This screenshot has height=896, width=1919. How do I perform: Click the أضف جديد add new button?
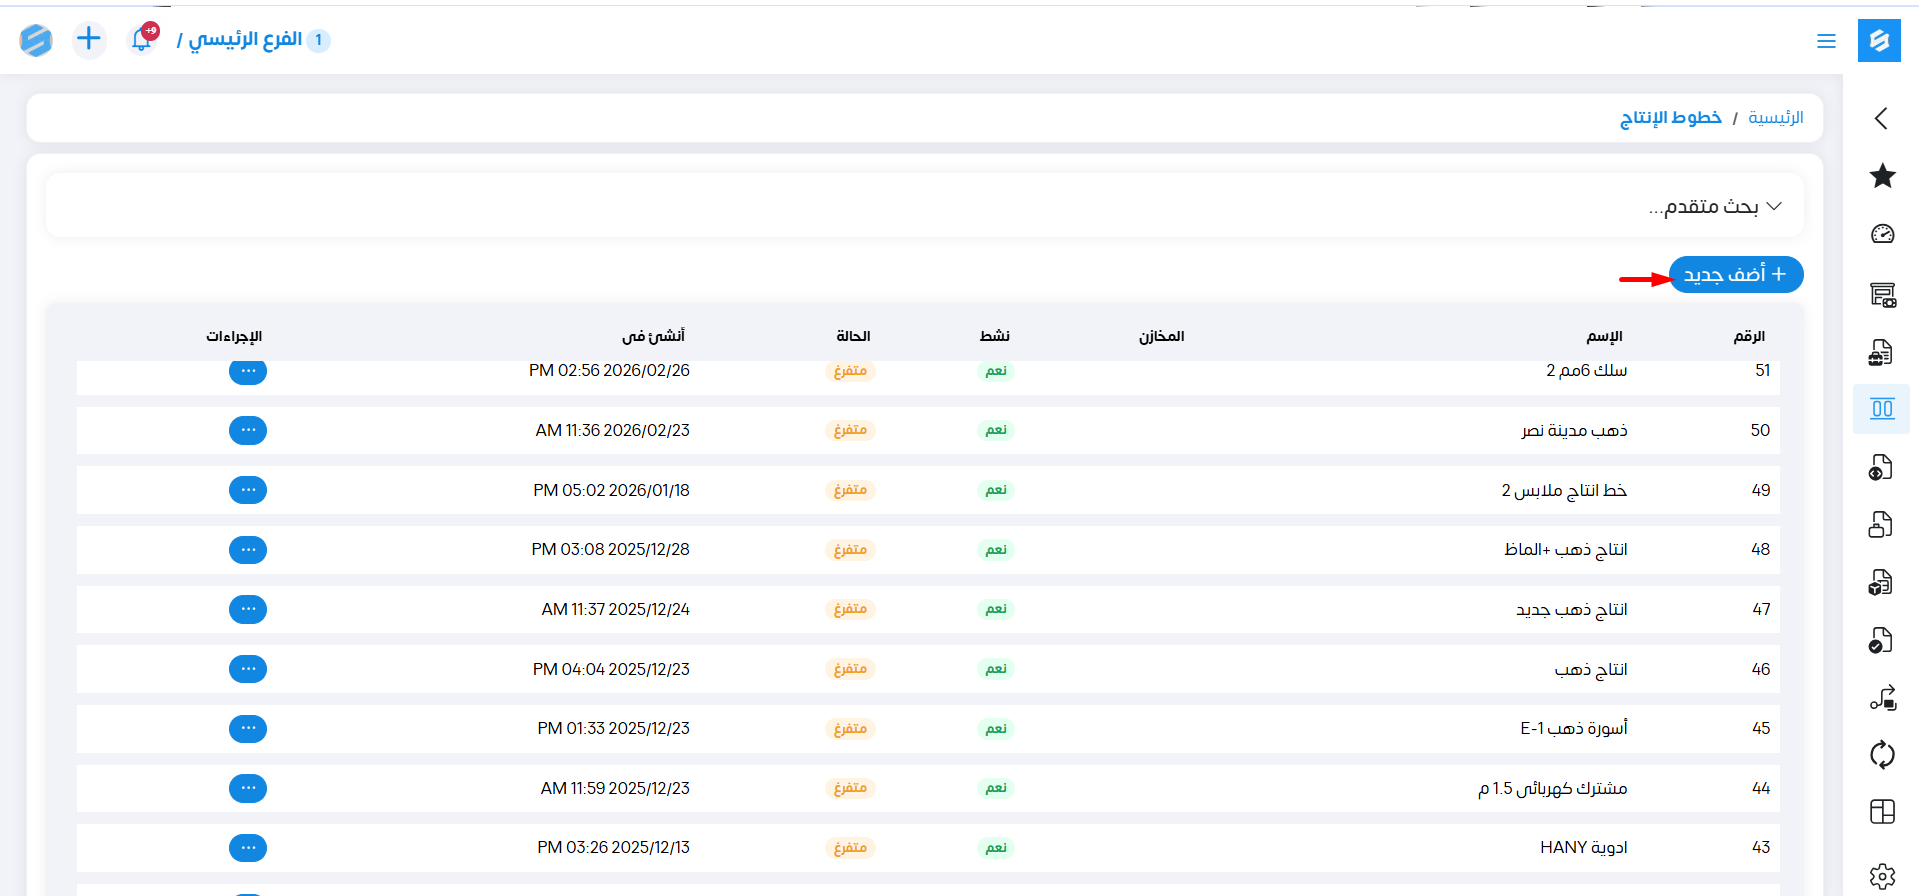tap(1735, 275)
